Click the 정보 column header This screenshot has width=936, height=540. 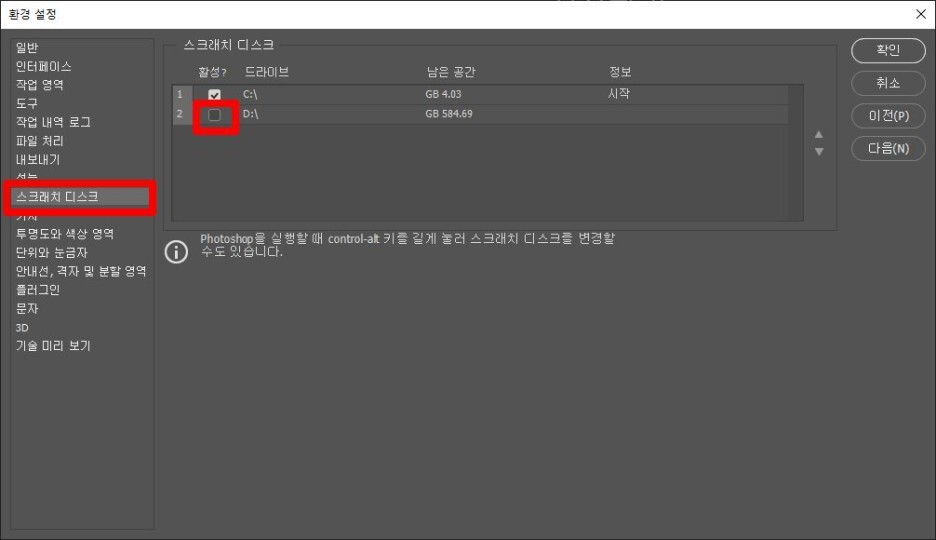tap(620, 72)
